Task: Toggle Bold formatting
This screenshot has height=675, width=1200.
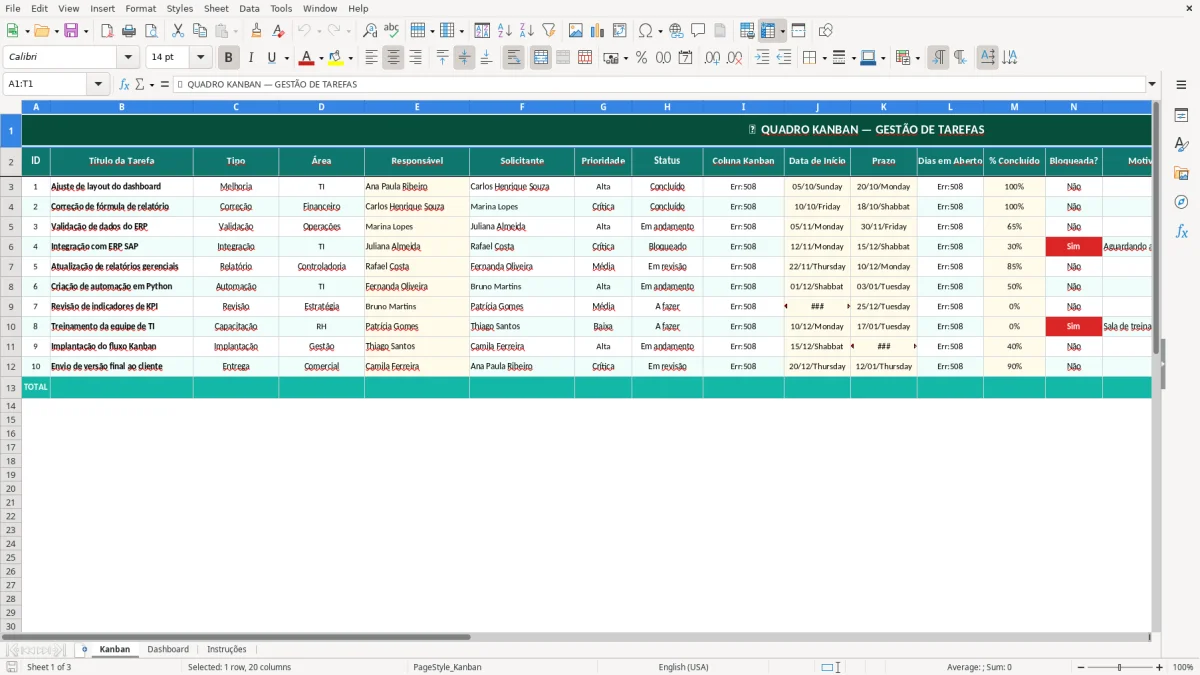Action: pos(229,58)
